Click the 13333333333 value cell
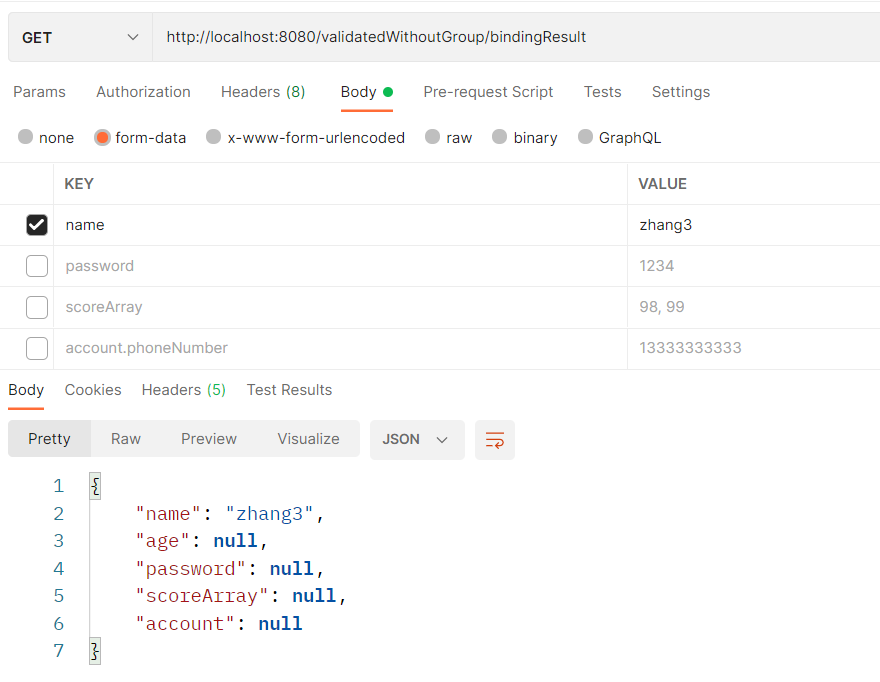Viewport: 880px width, 682px height. pyautogui.click(x=754, y=349)
